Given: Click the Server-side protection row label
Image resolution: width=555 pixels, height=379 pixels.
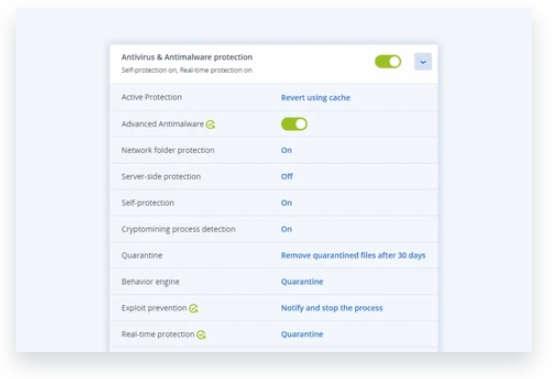Looking at the screenshot, I should click(161, 176).
